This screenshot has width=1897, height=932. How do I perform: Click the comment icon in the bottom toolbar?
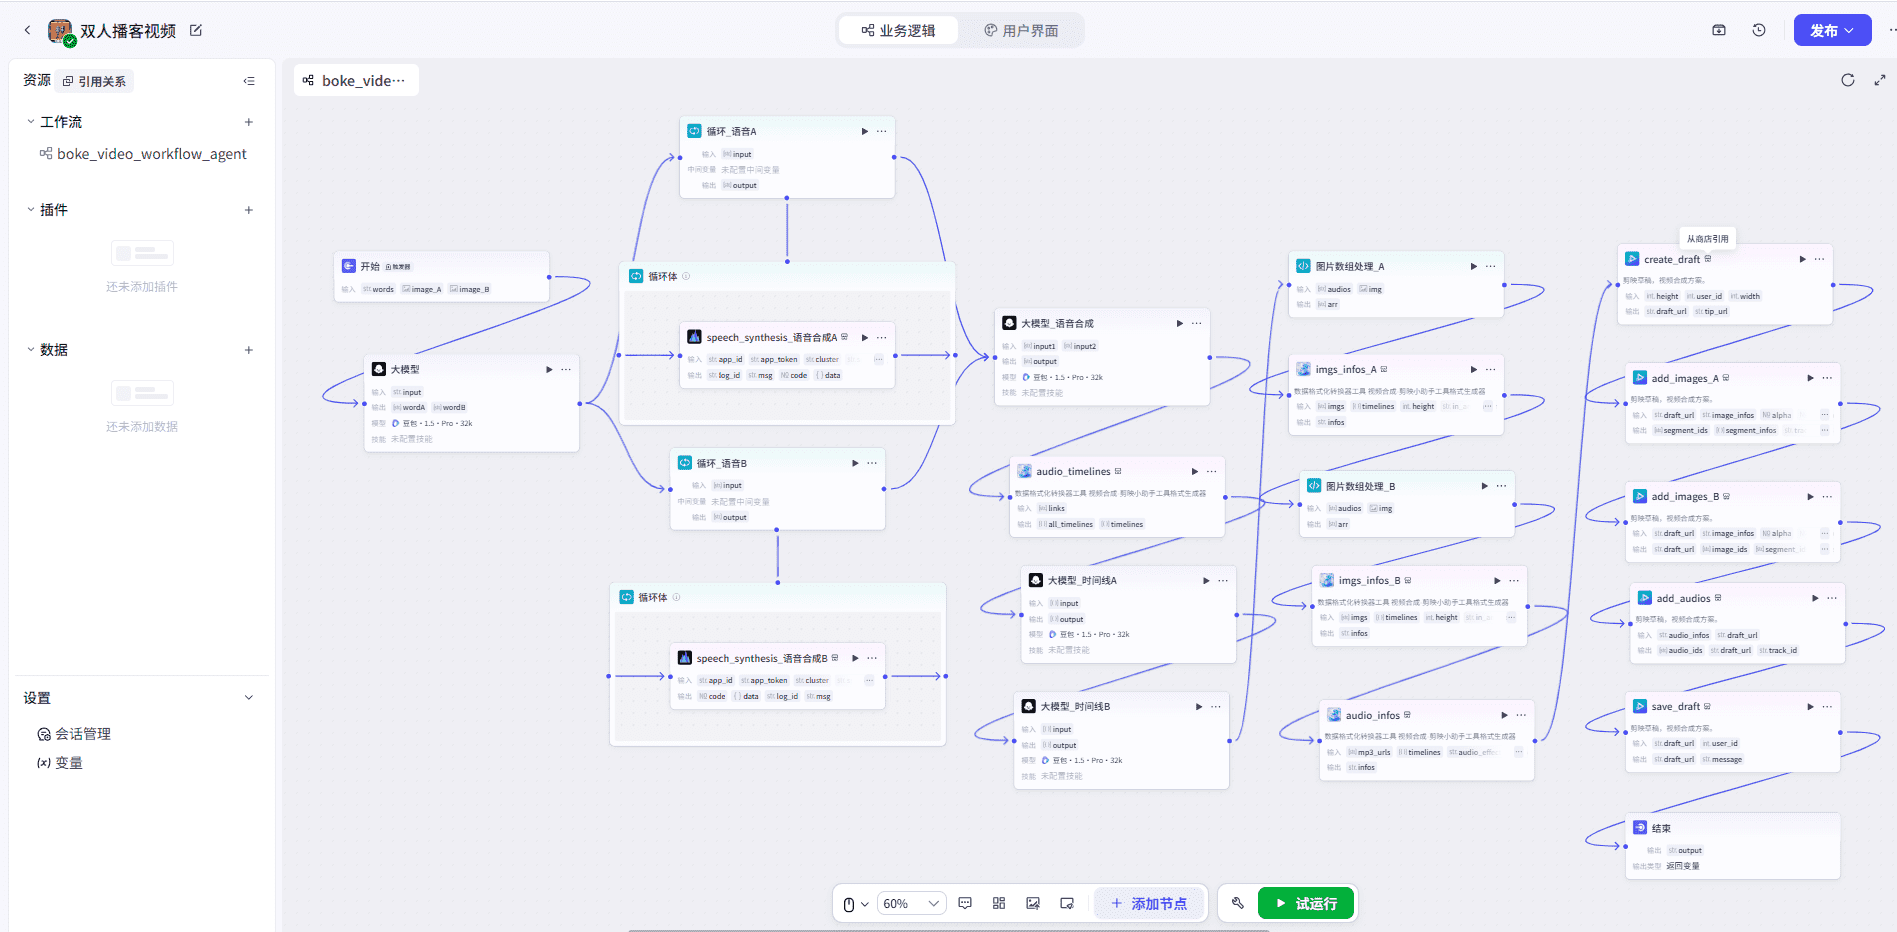click(965, 903)
